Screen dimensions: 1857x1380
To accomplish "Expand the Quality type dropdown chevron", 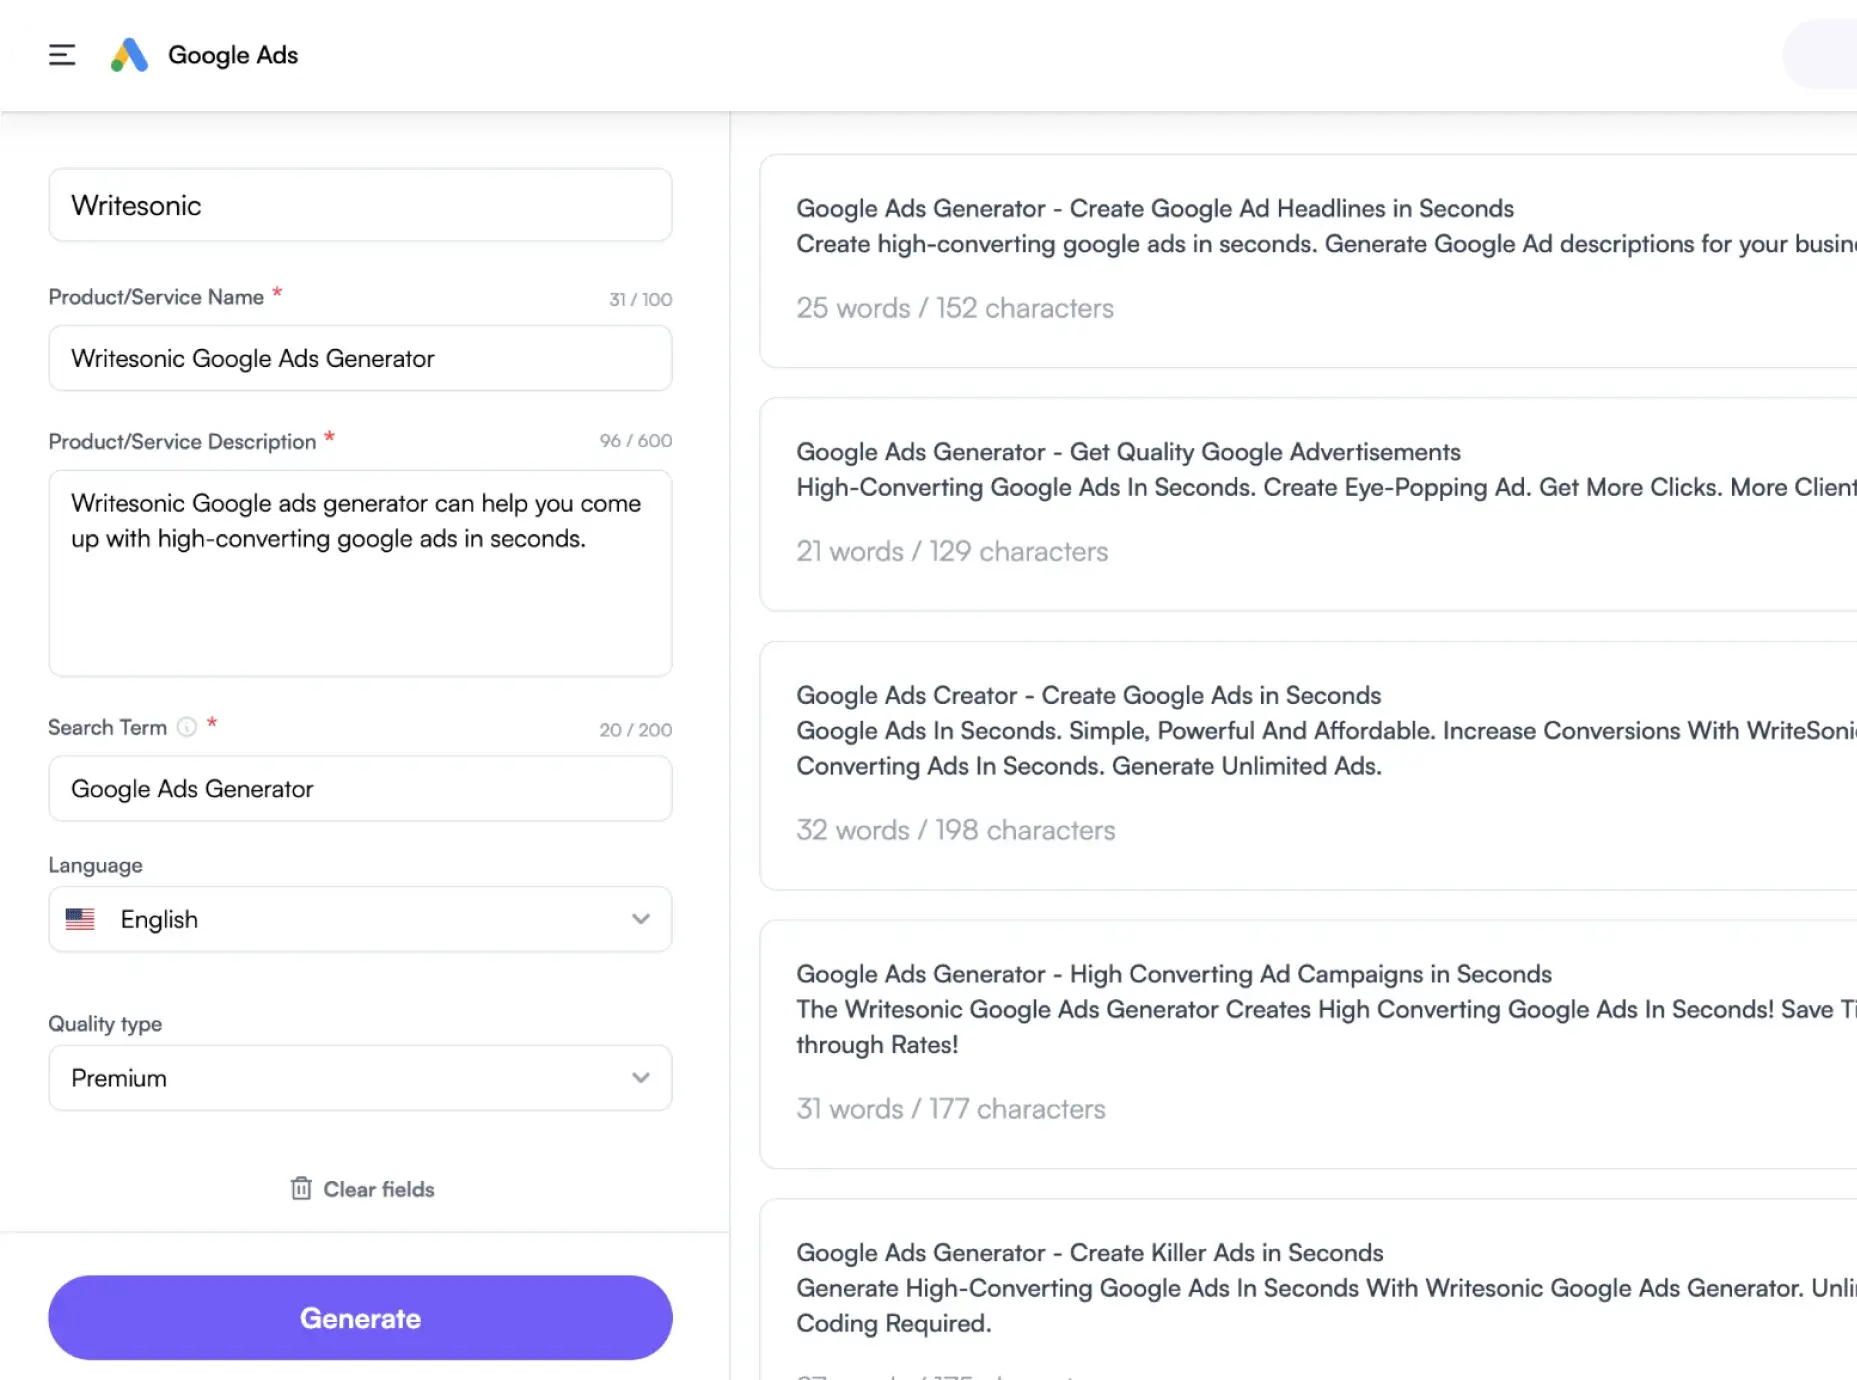I will click(640, 1078).
